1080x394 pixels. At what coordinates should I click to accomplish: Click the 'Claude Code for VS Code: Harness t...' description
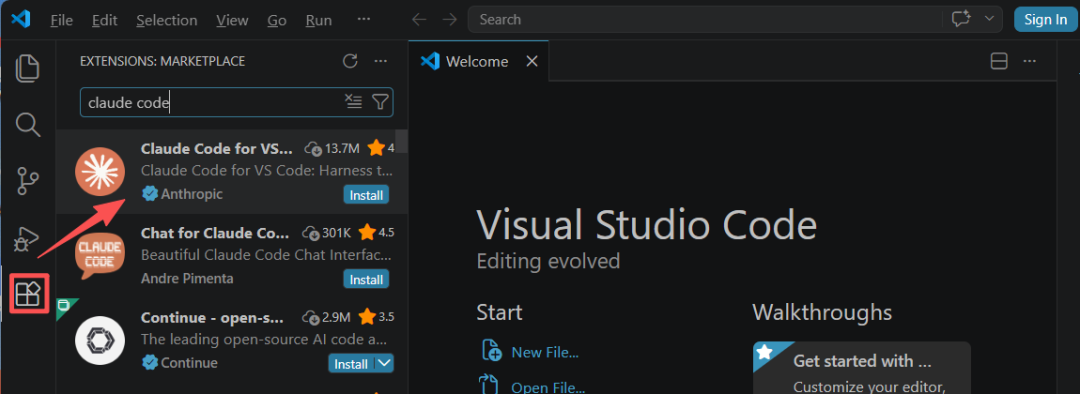coord(267,170)
